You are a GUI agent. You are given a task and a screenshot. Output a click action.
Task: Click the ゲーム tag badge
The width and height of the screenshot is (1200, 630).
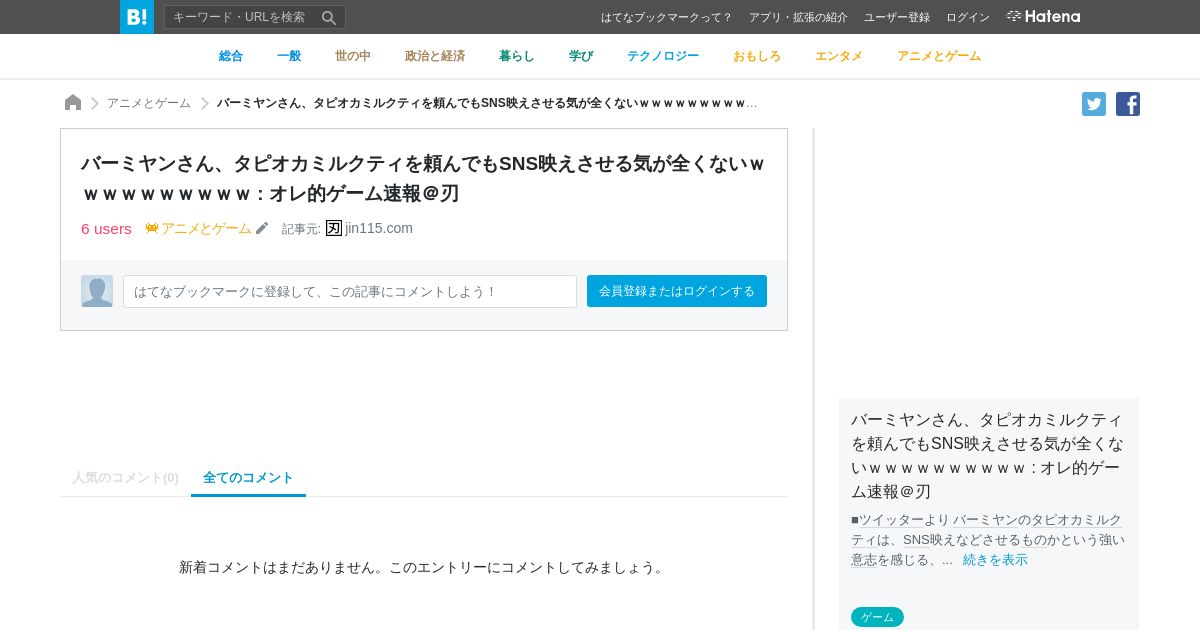click(x=877, y=617)
